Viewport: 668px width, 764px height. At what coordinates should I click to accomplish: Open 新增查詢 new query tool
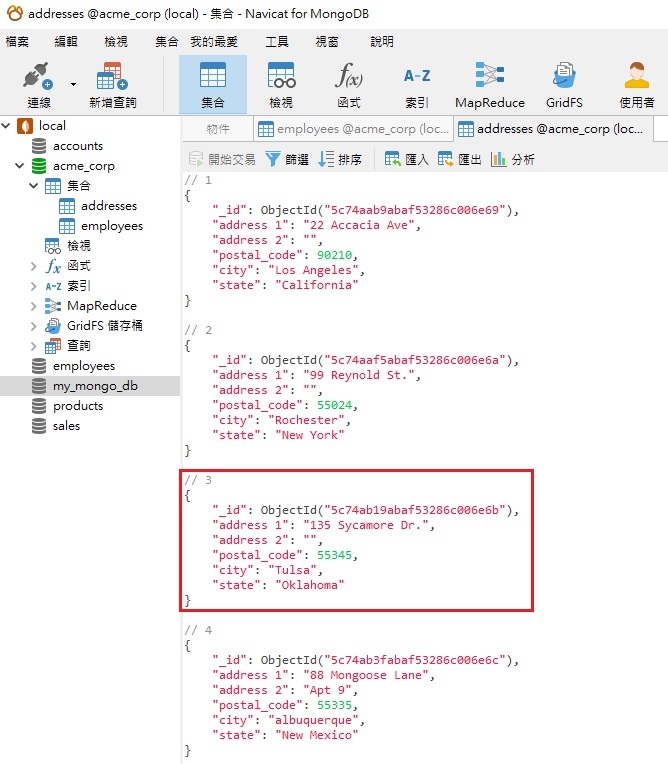coord(111,78)
